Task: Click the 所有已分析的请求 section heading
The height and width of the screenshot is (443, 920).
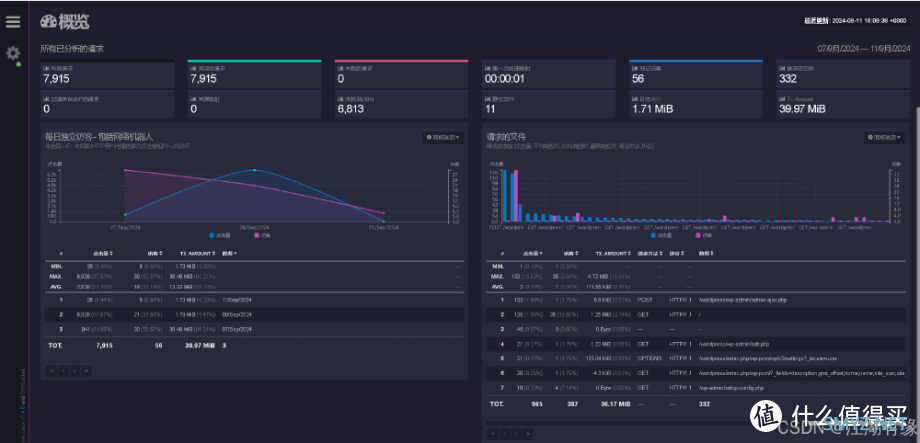Action: 72,49
